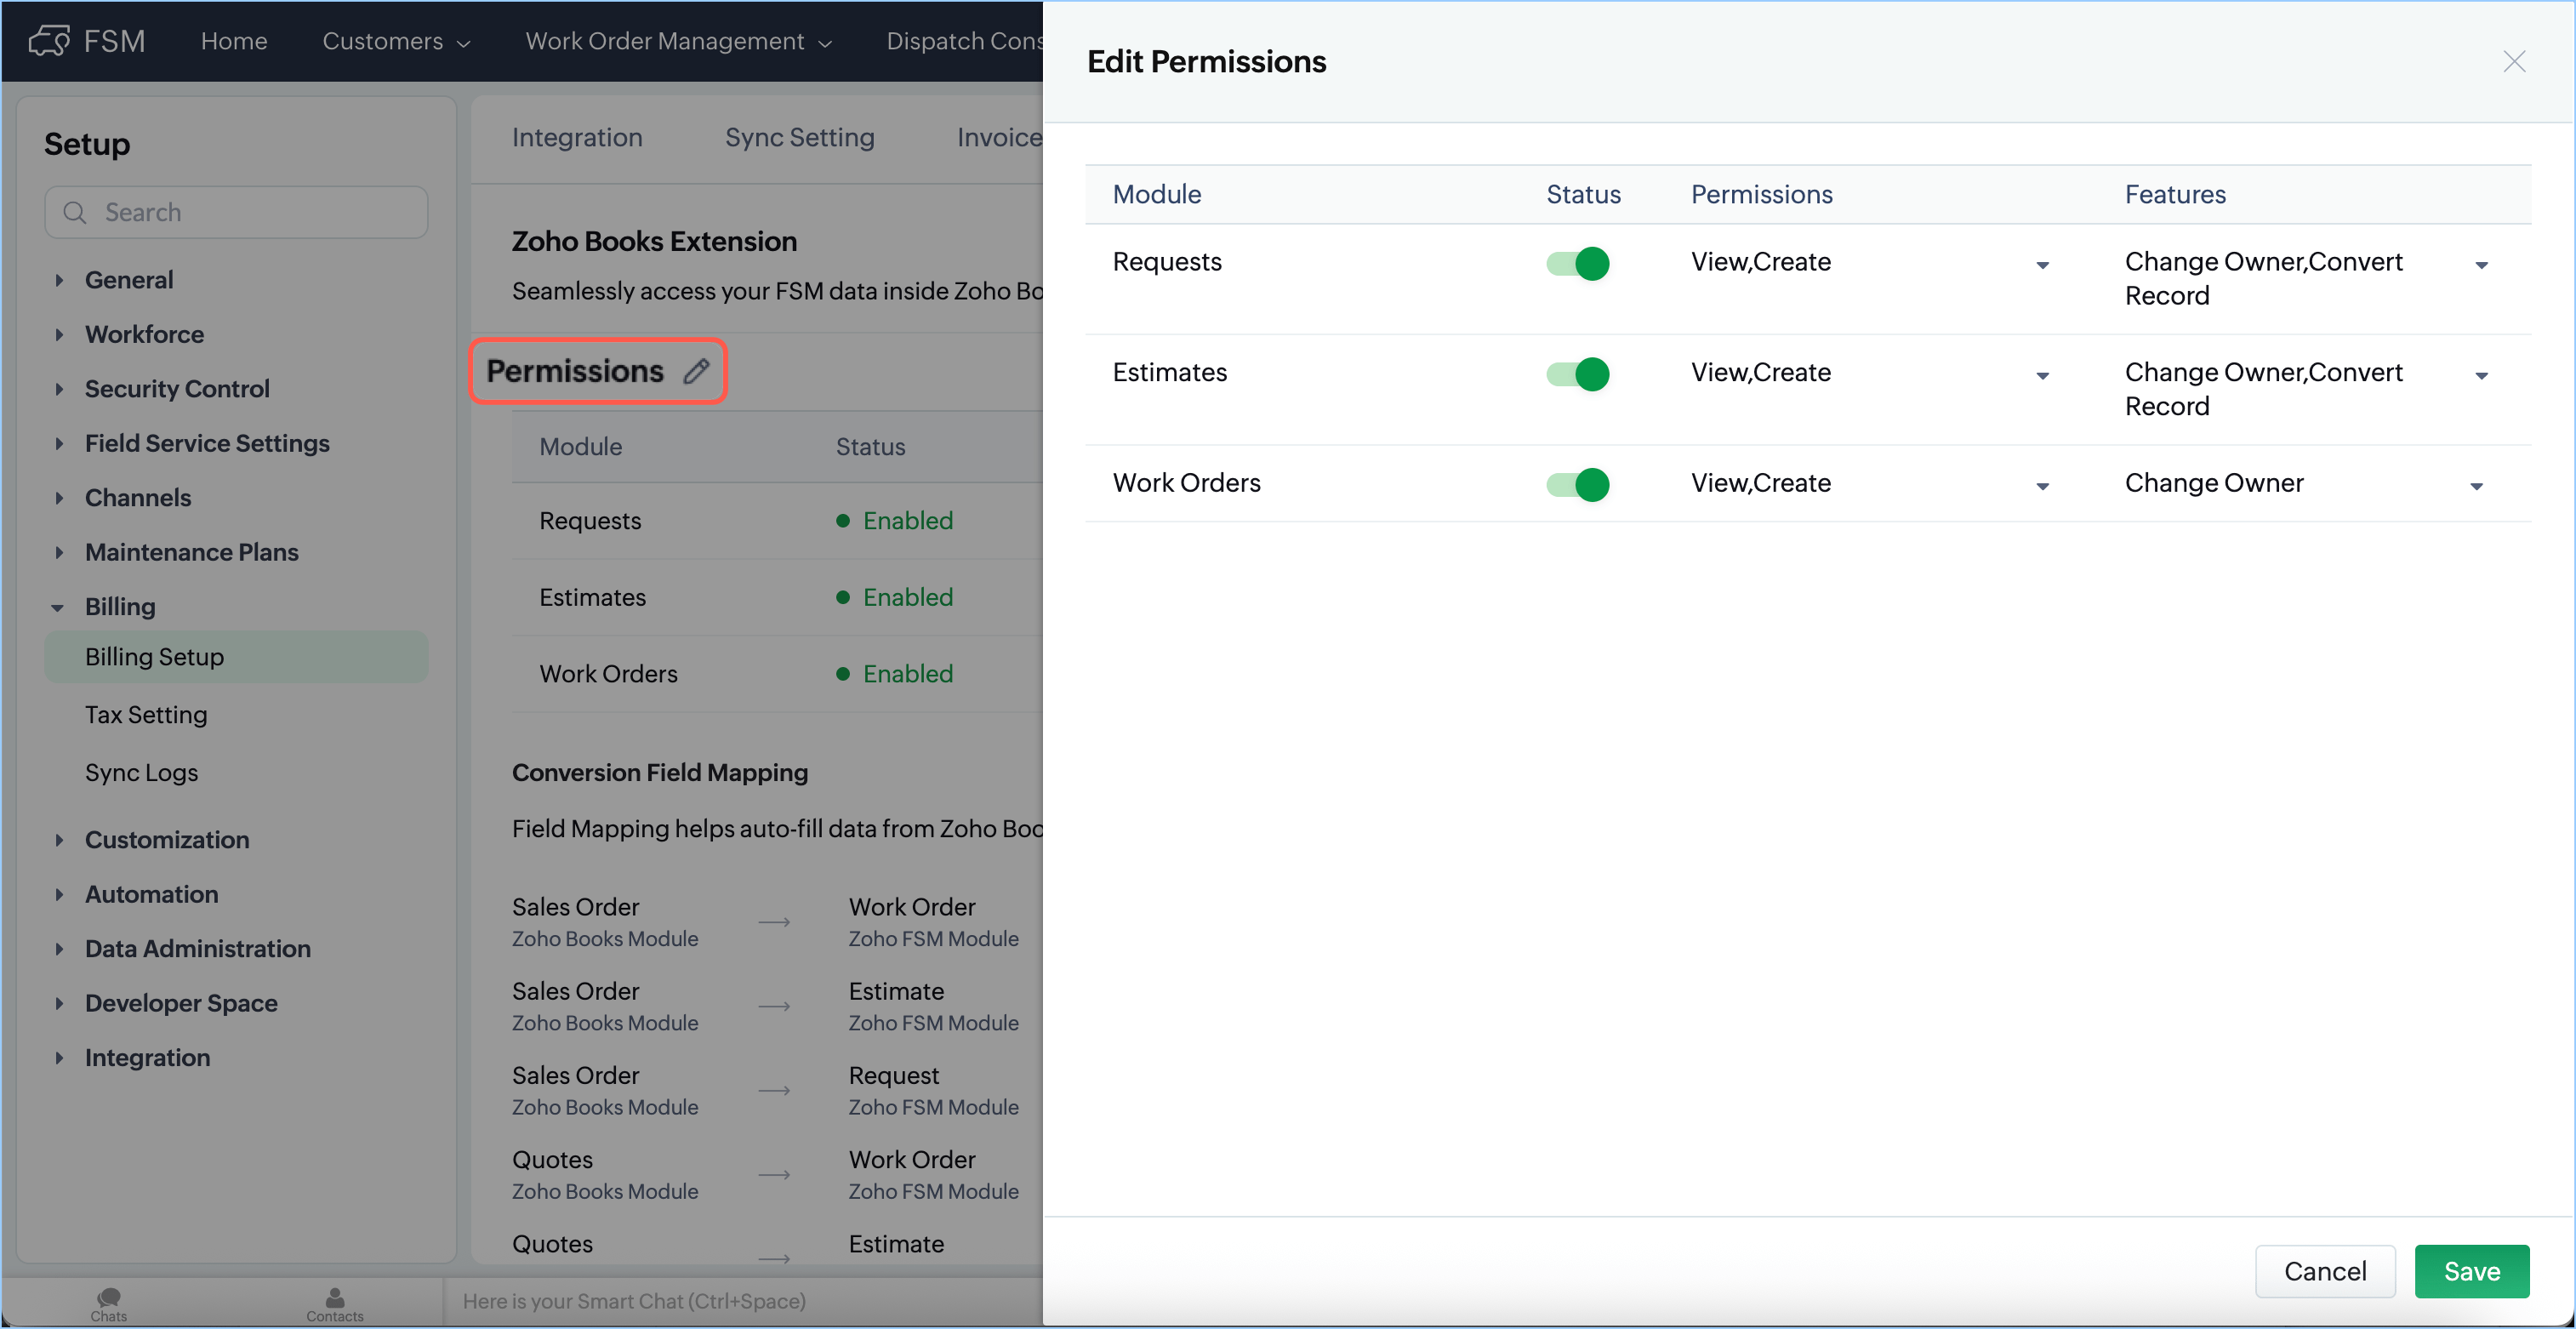
Task: Click the FSM logo icon
Action: pyautogui.click(x=49, y=41)
